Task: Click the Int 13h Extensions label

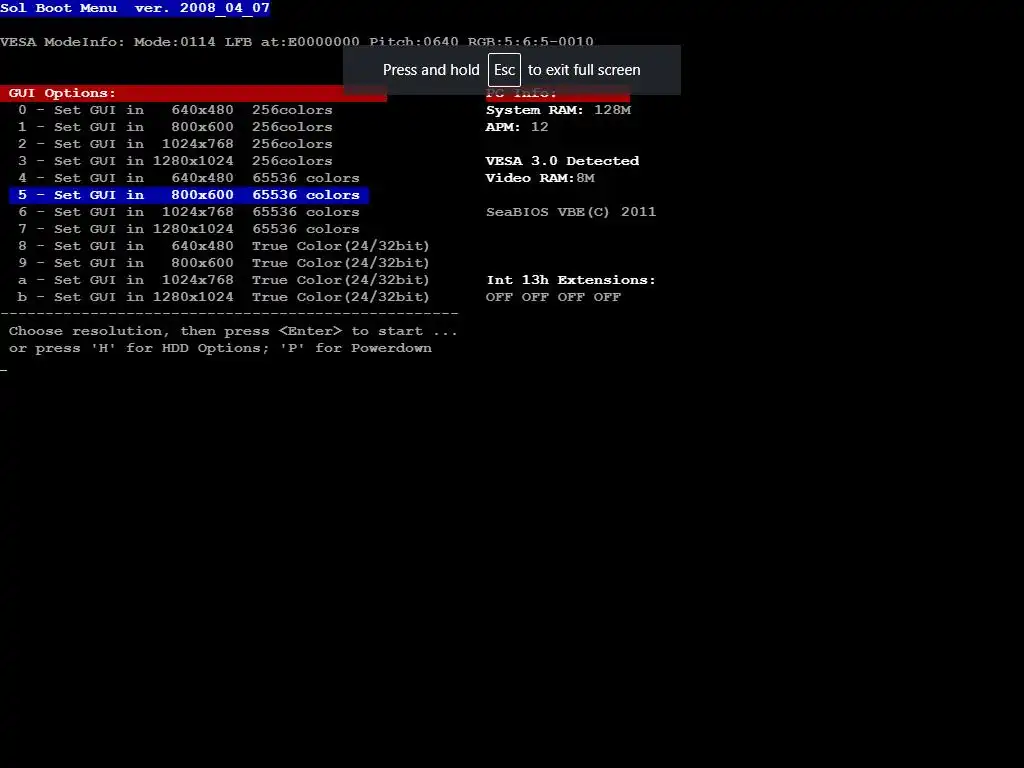Action: 571,280
